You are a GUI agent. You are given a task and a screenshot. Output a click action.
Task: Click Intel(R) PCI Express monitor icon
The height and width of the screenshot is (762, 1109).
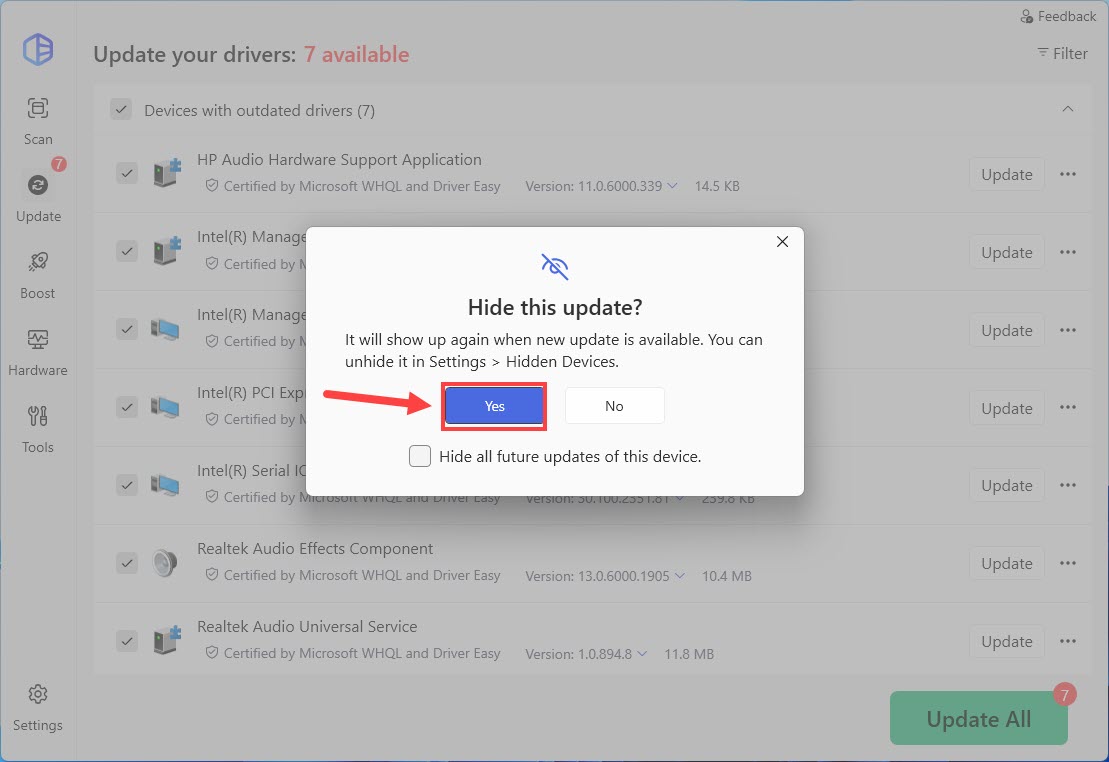click(x=165, y=407)
